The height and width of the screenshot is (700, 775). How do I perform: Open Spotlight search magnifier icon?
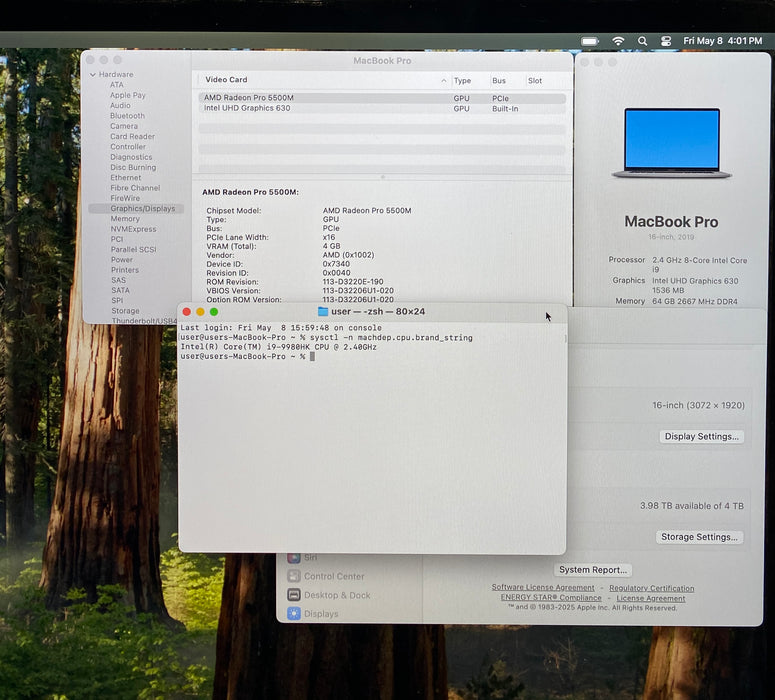642,42
